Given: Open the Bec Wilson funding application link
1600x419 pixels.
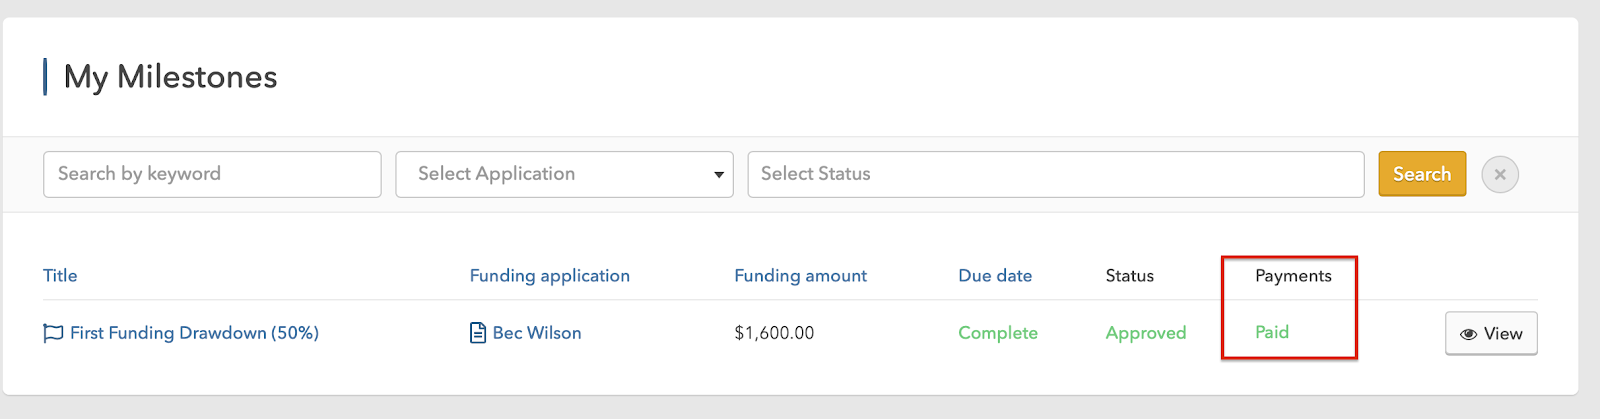Looking at the screenshot, I should (x=537, y=333).
